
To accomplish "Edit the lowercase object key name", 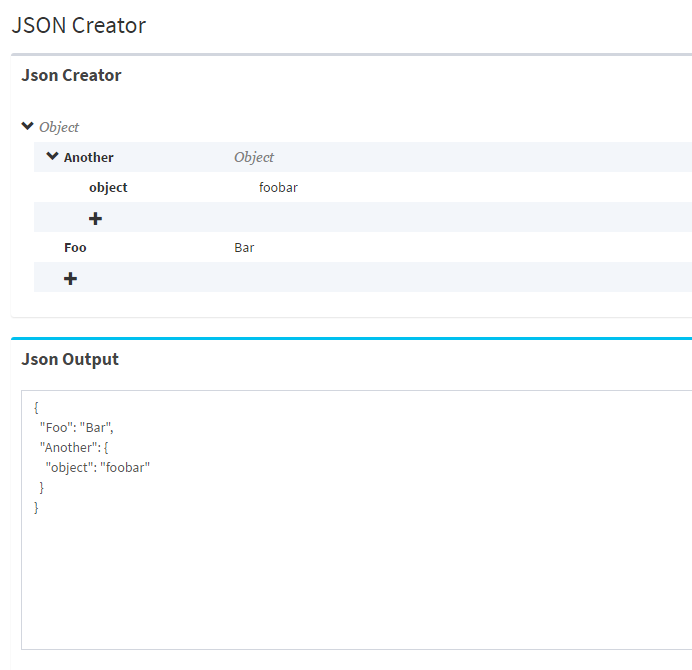I will pyautogui.click(x=108, y=188).
